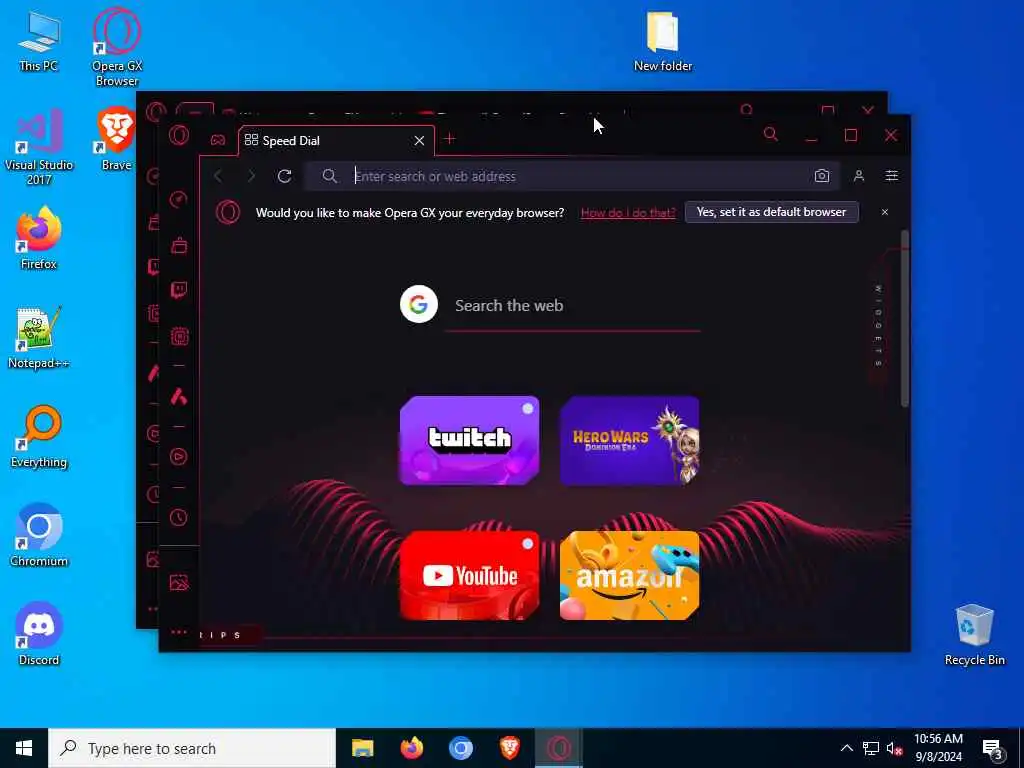The width and height of the screenshot is (1024, 768).
Task: Open Chromium from the taskbar
Action: pos(460,748)
